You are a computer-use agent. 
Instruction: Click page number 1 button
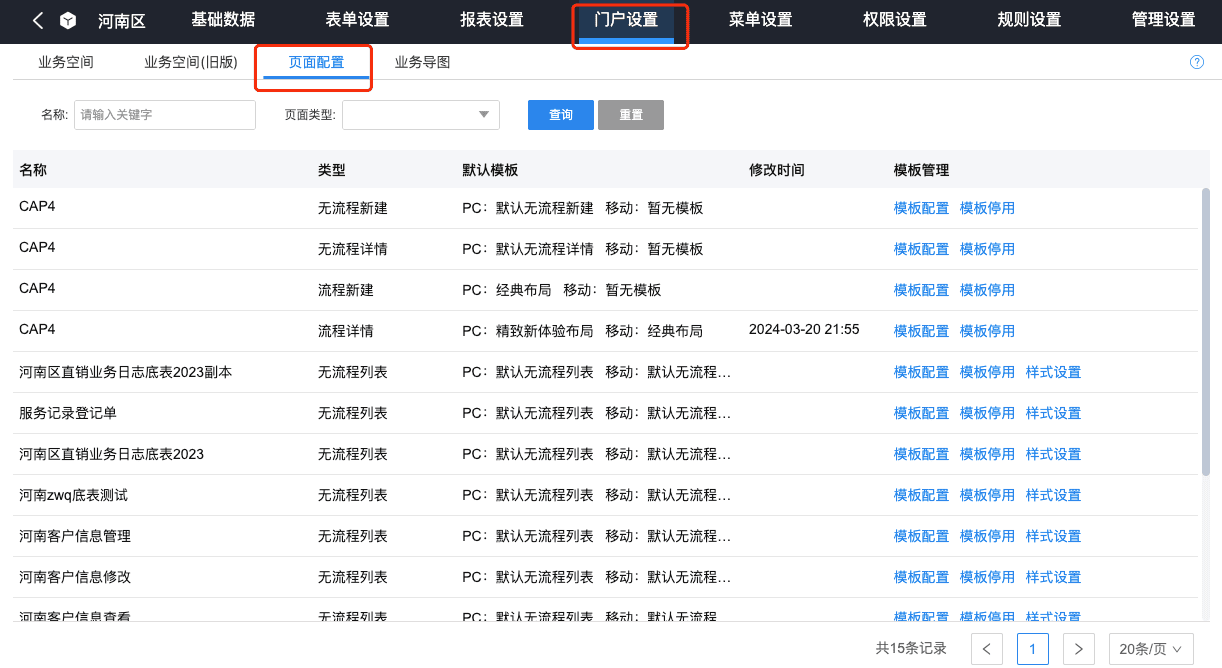1032,649
